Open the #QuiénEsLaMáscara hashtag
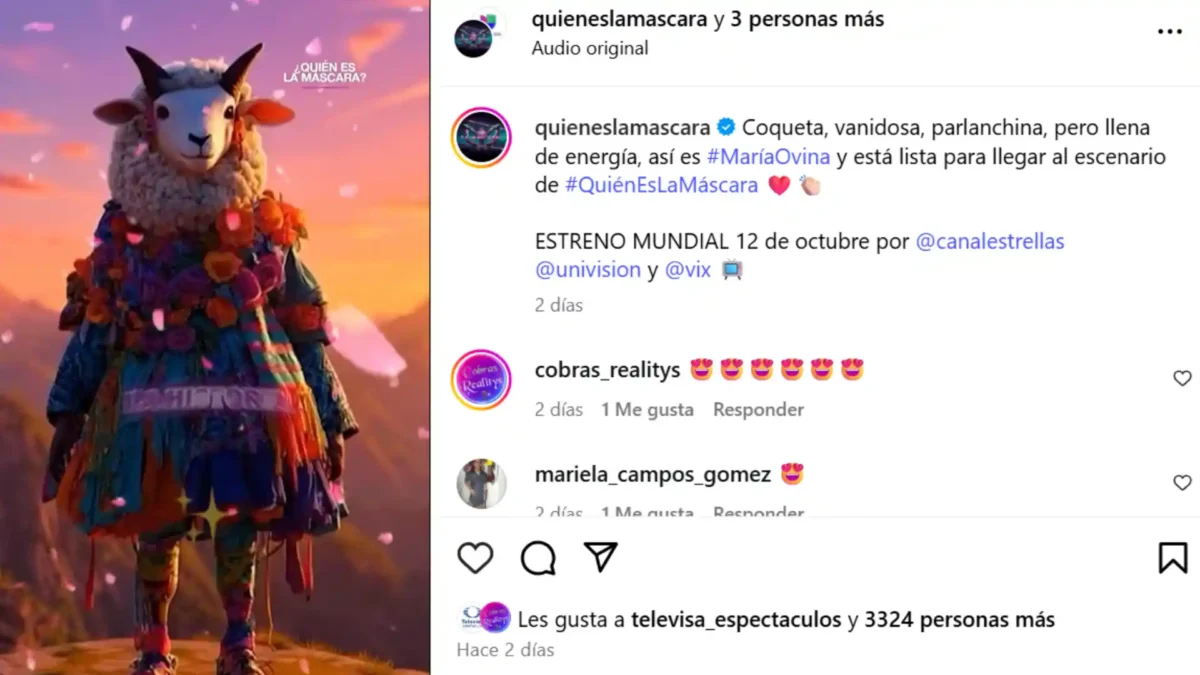Viewport: 1200px width, 675px height. click(x=662, y=185)
